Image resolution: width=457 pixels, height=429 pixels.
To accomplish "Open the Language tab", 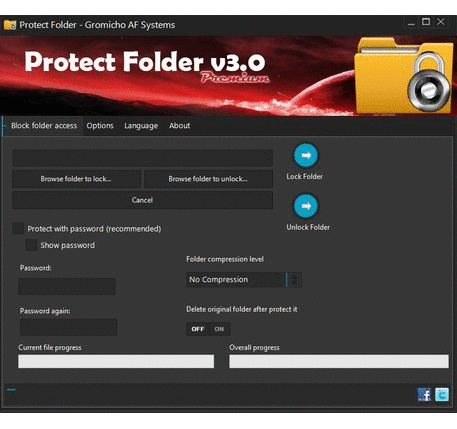I will tap(141, 126).
